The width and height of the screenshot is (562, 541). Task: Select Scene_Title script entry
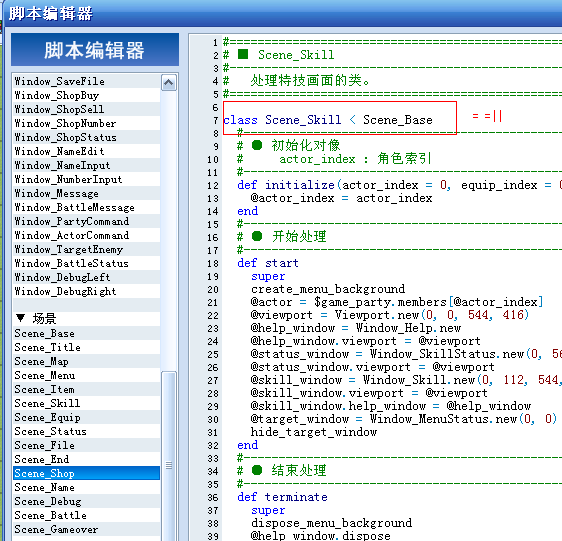86,347
